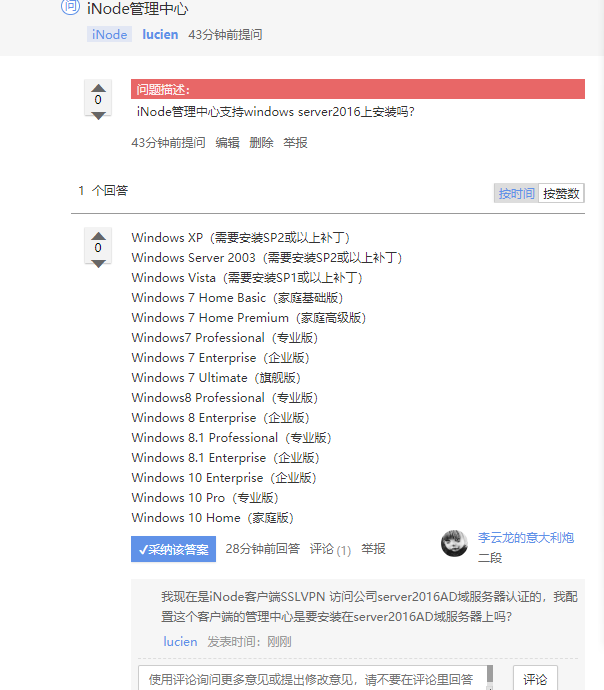The height and width of the screenshot is (690, 604).
Task: Click the '问题描述:' red header bar
Action: pyautogui.click(x=358, y=89)
